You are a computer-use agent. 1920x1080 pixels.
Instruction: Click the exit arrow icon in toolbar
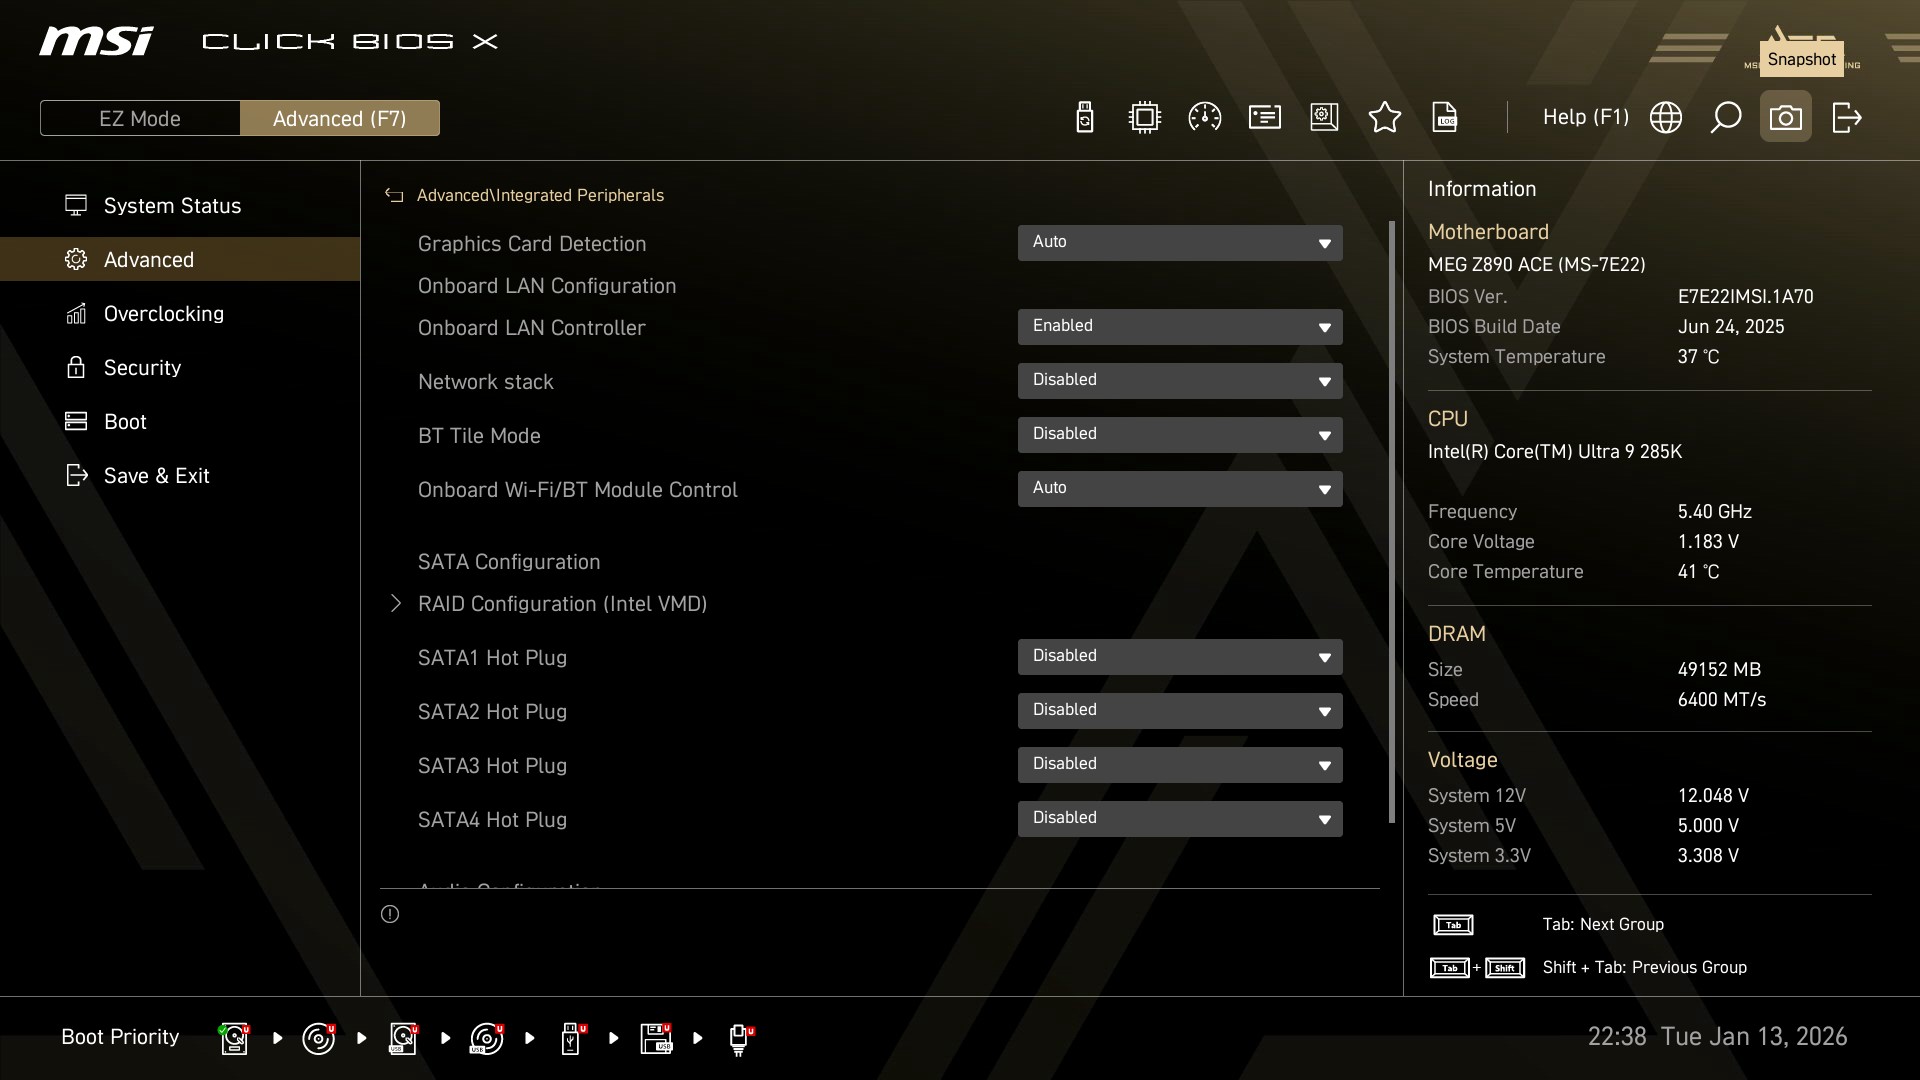tap(1846, 118)
